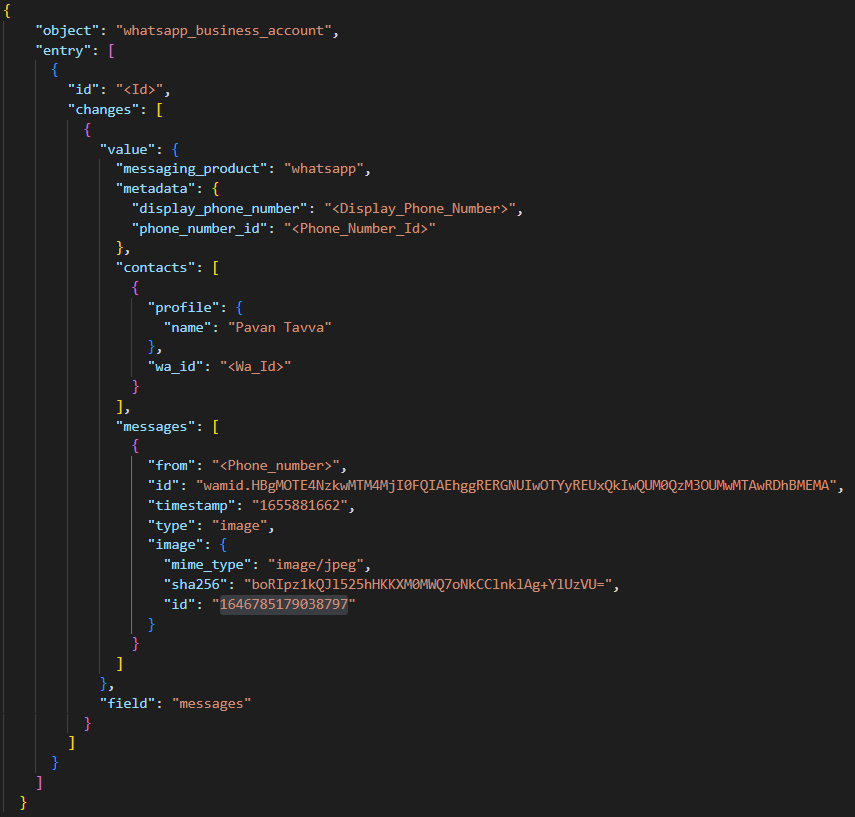Click the "metadata" key

tap(155, 189)
